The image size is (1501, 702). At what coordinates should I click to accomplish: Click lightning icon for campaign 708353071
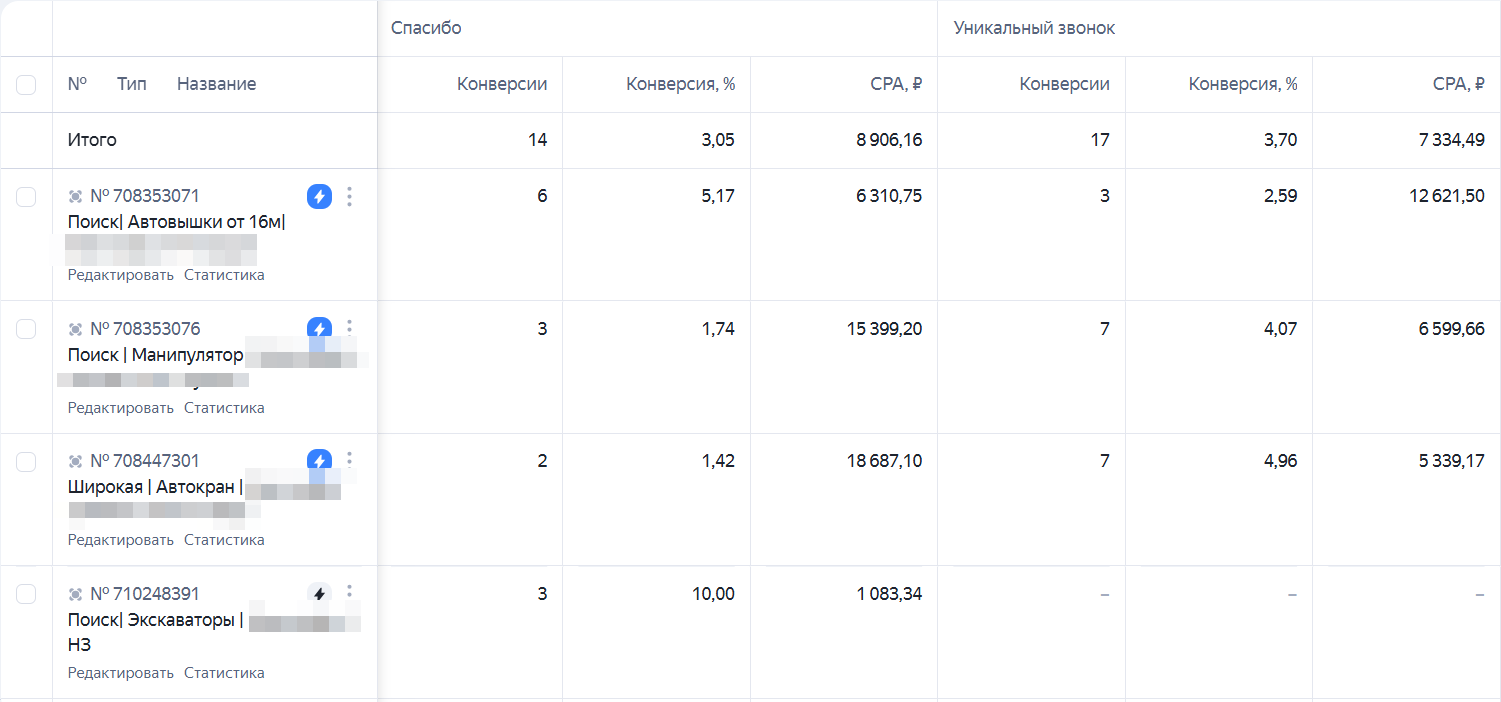[319, 196]
